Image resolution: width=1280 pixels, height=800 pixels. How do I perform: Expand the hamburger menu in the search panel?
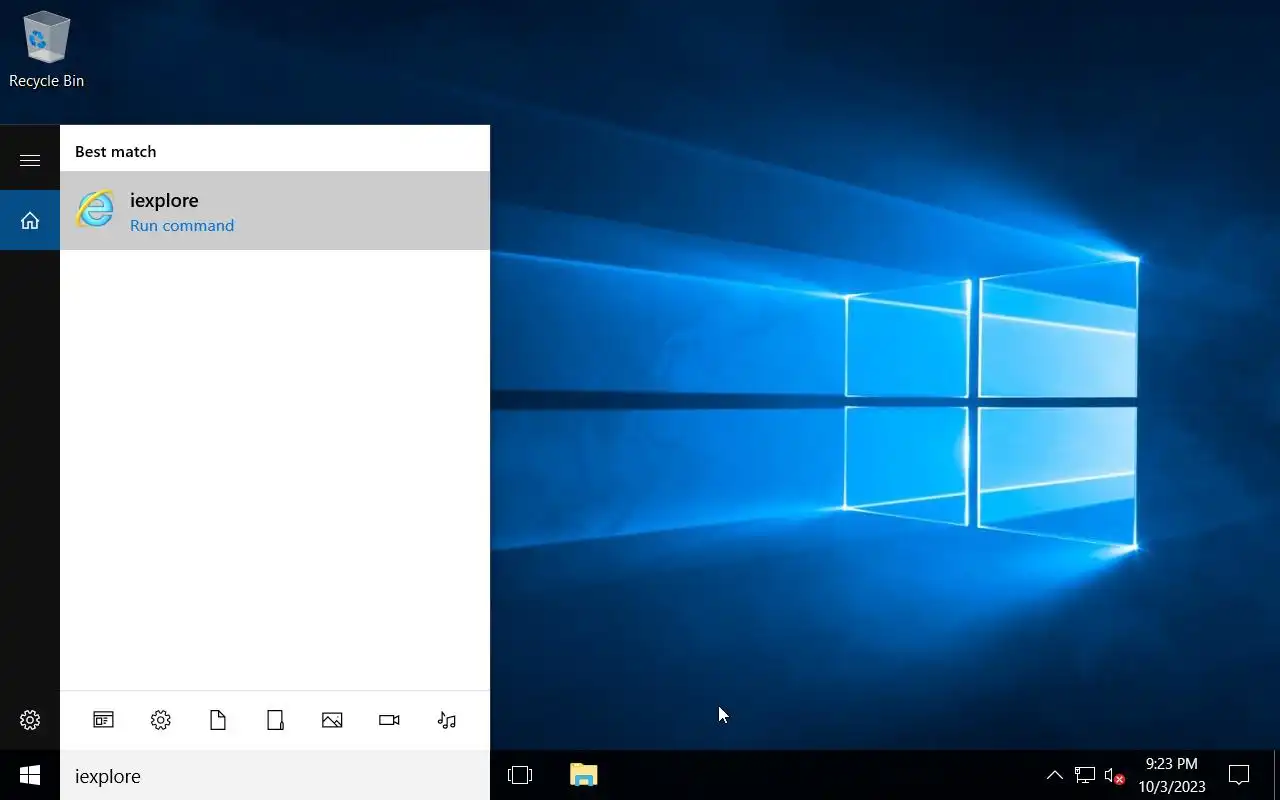coord(30,160)
